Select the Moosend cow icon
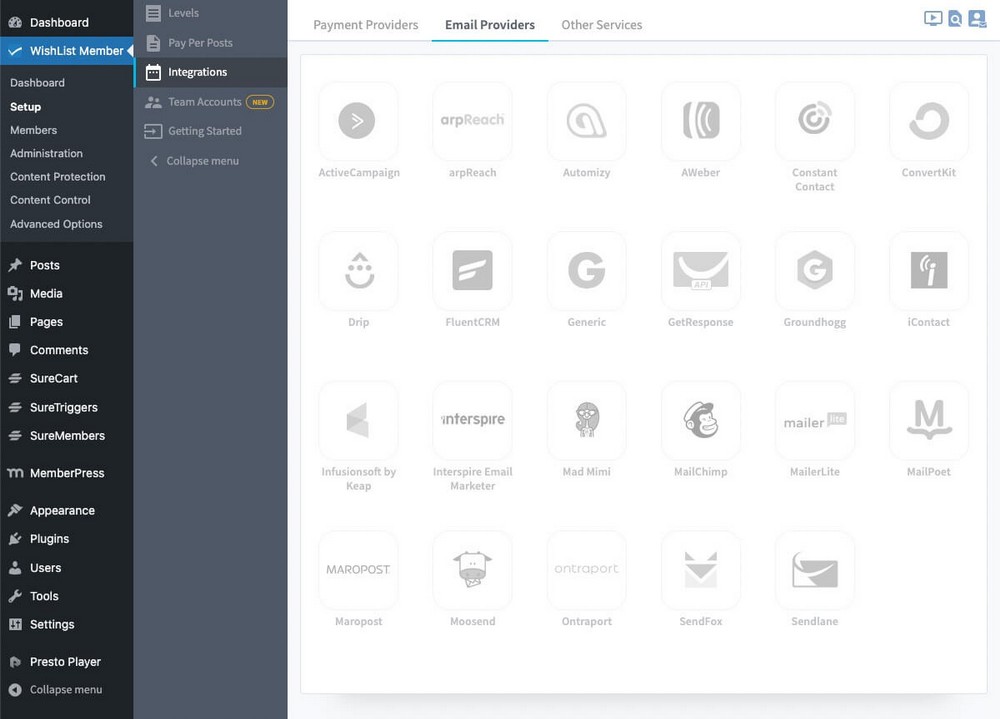This screenshot has height=719, width=1000. [x=472, y=570]
